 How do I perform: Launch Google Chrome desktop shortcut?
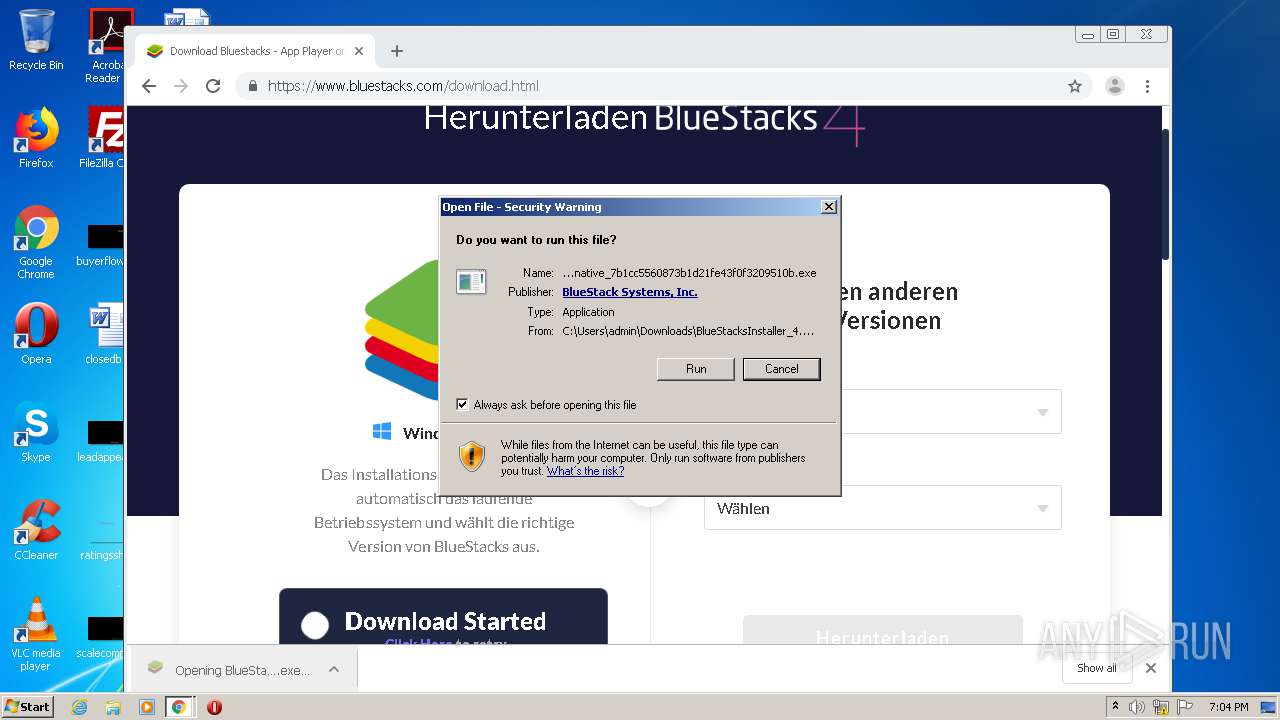pyautogui.click(x=36, y=243)
